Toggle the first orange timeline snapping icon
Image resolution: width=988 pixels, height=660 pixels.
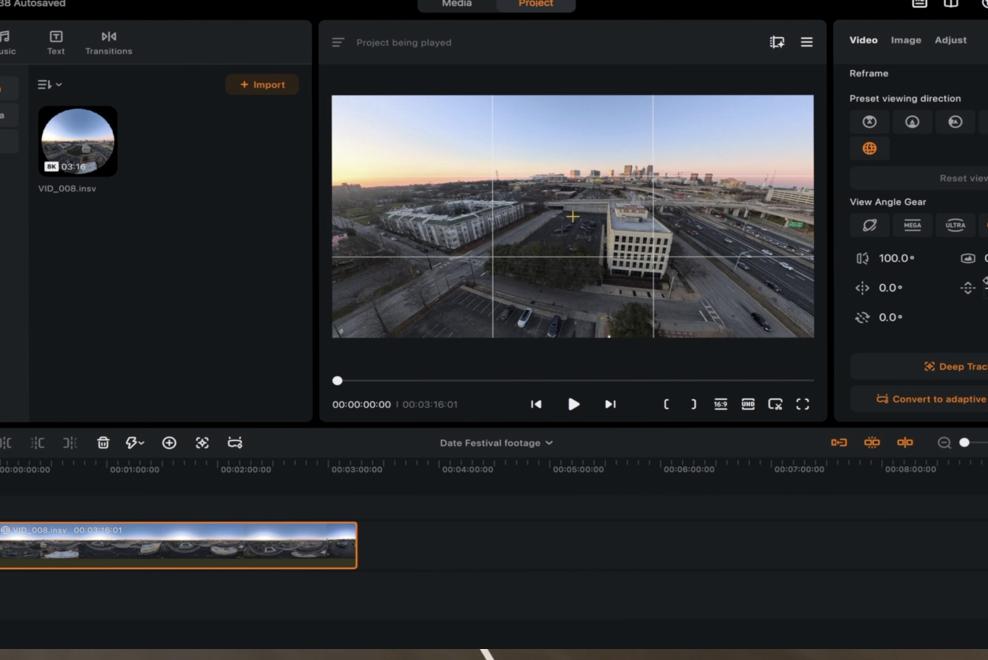click(838, 443)
